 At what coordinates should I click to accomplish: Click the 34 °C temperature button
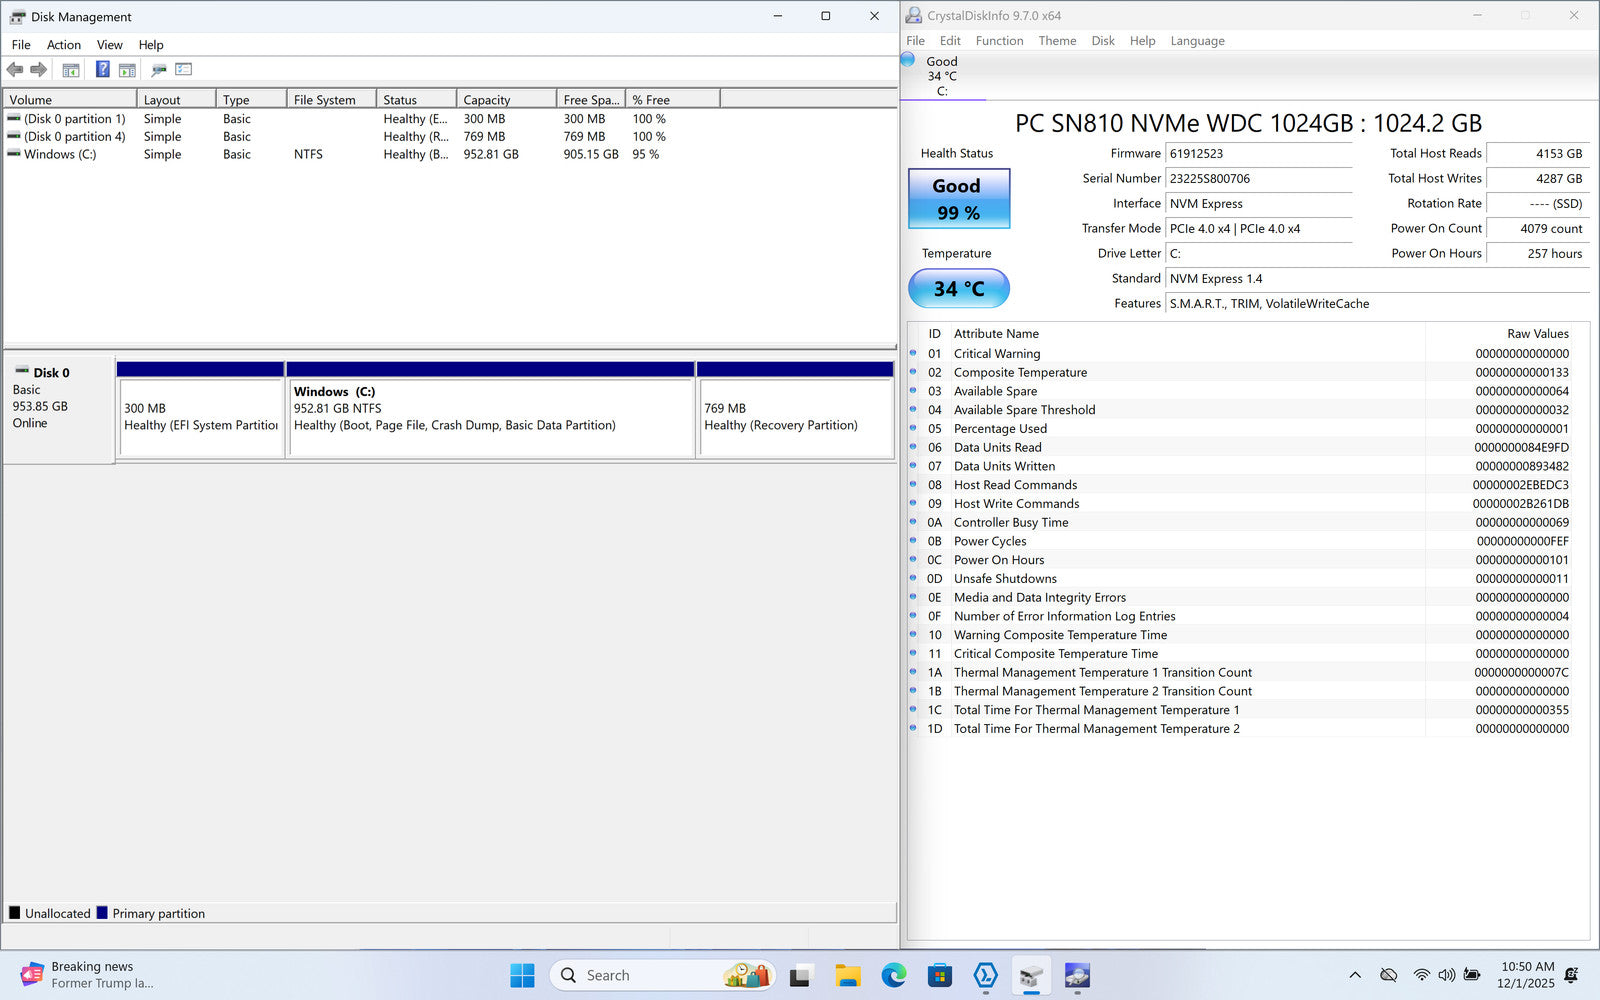click(x=959, y=289)
